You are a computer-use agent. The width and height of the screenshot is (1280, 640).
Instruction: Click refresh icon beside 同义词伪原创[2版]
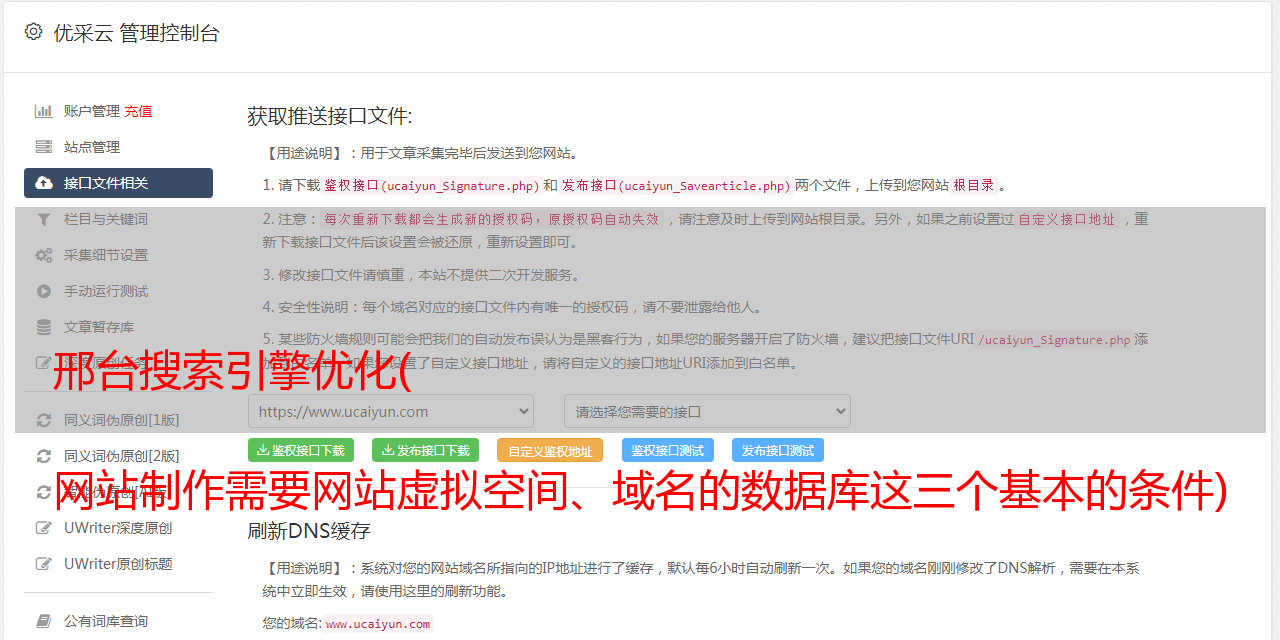click(x=44, y=456)
